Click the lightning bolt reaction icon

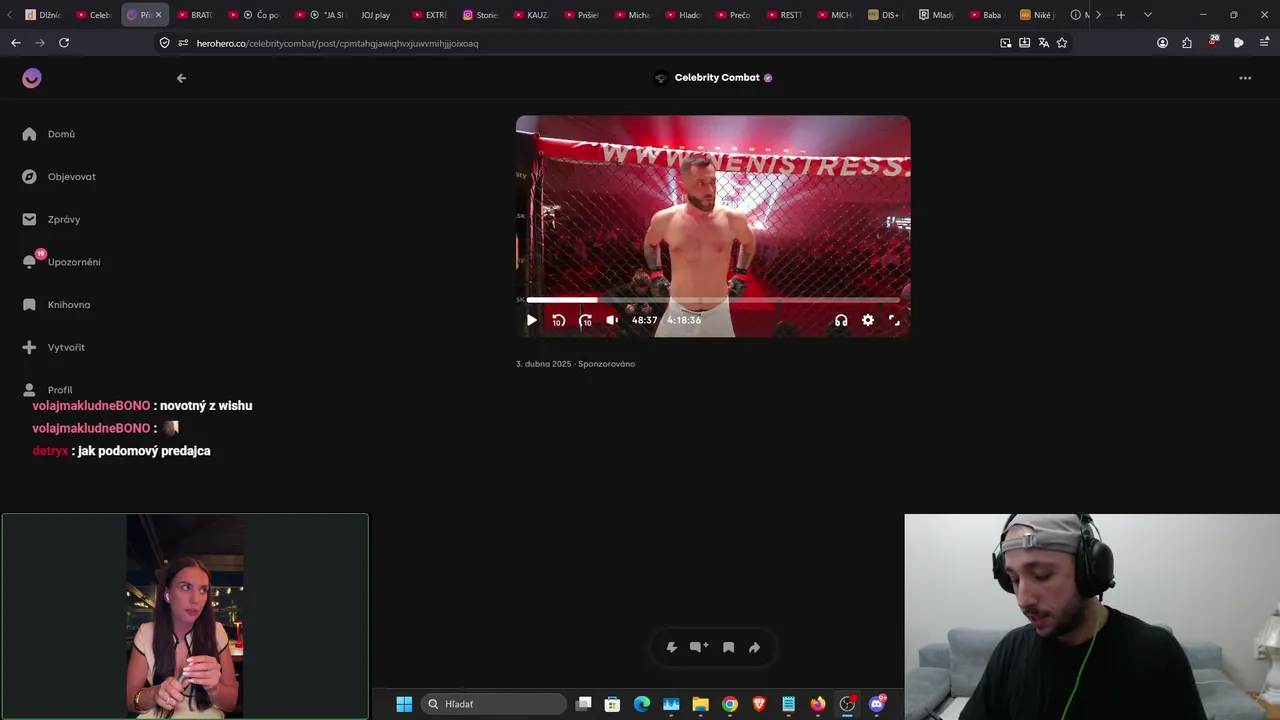tap(672, 647)
